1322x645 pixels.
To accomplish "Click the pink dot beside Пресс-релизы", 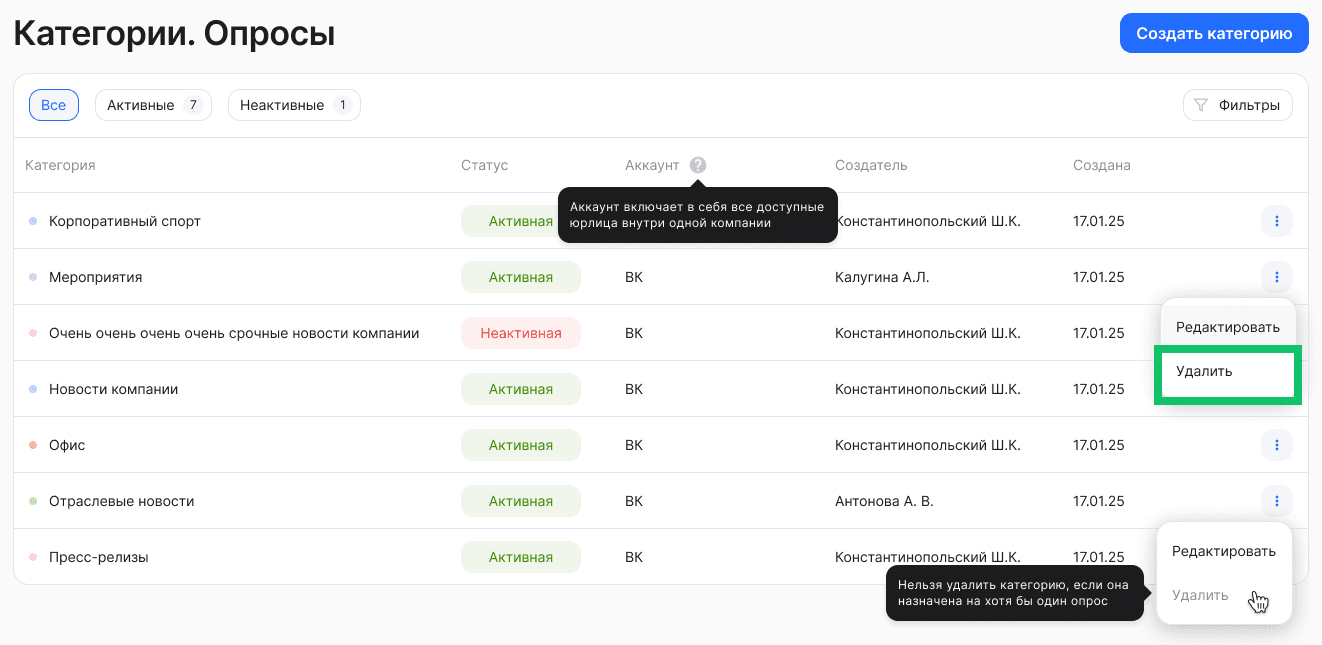I will click(33, 557).
